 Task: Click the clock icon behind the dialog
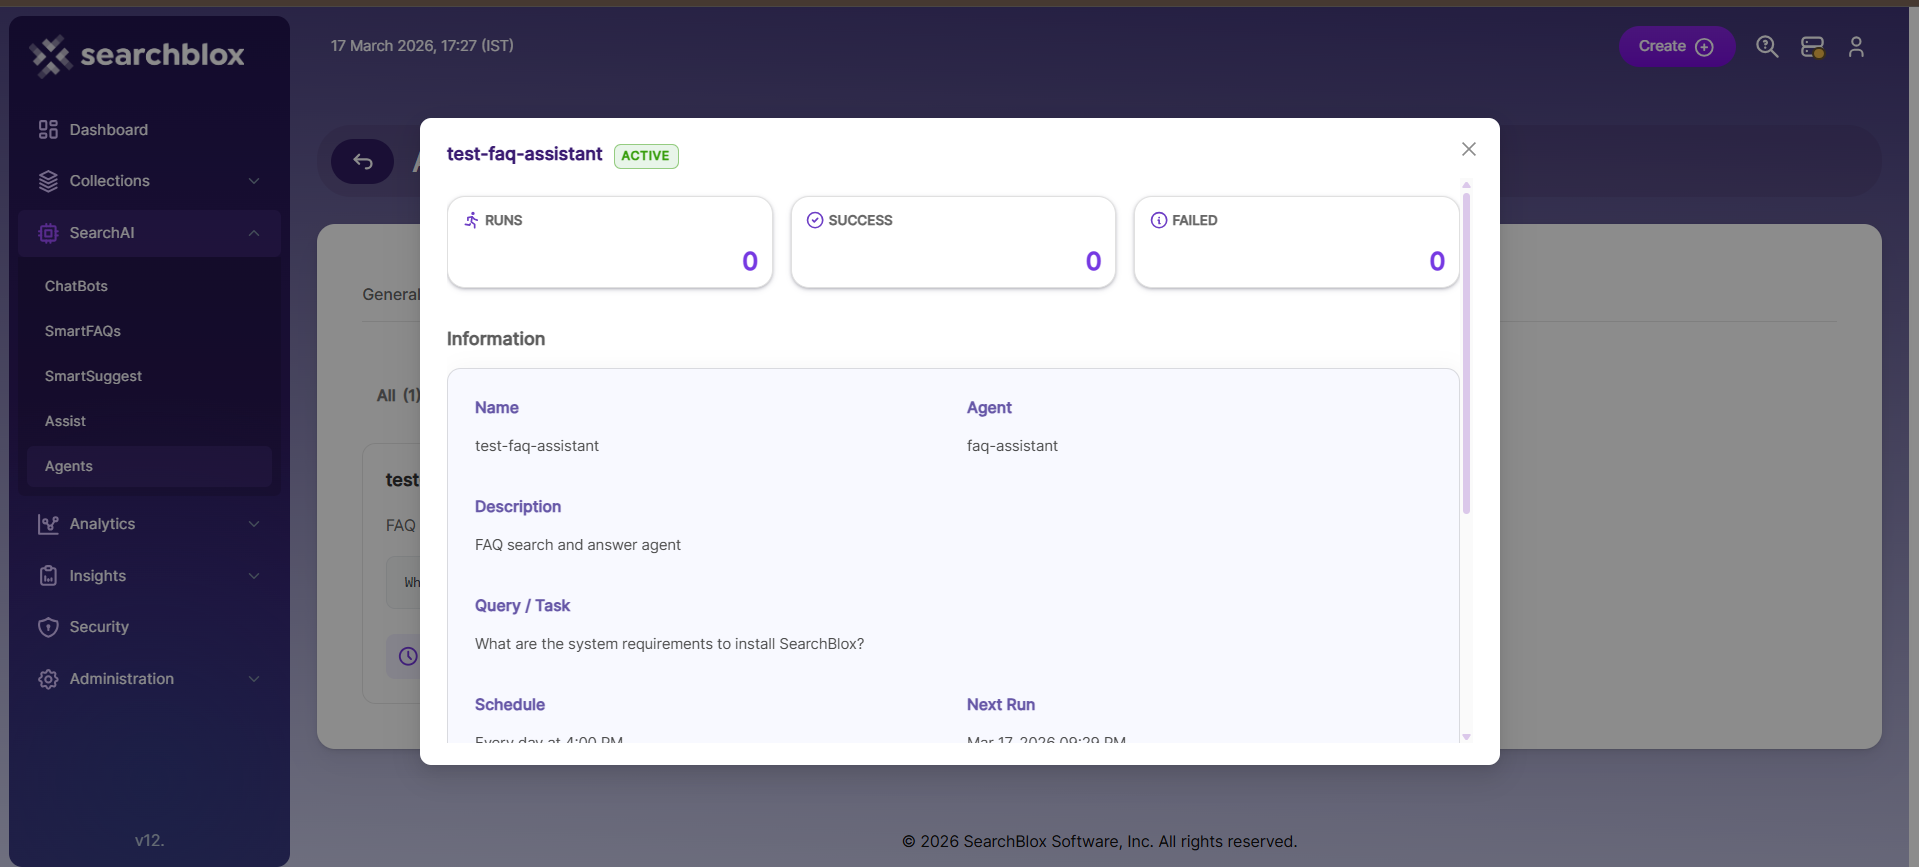tap(408, 656)
